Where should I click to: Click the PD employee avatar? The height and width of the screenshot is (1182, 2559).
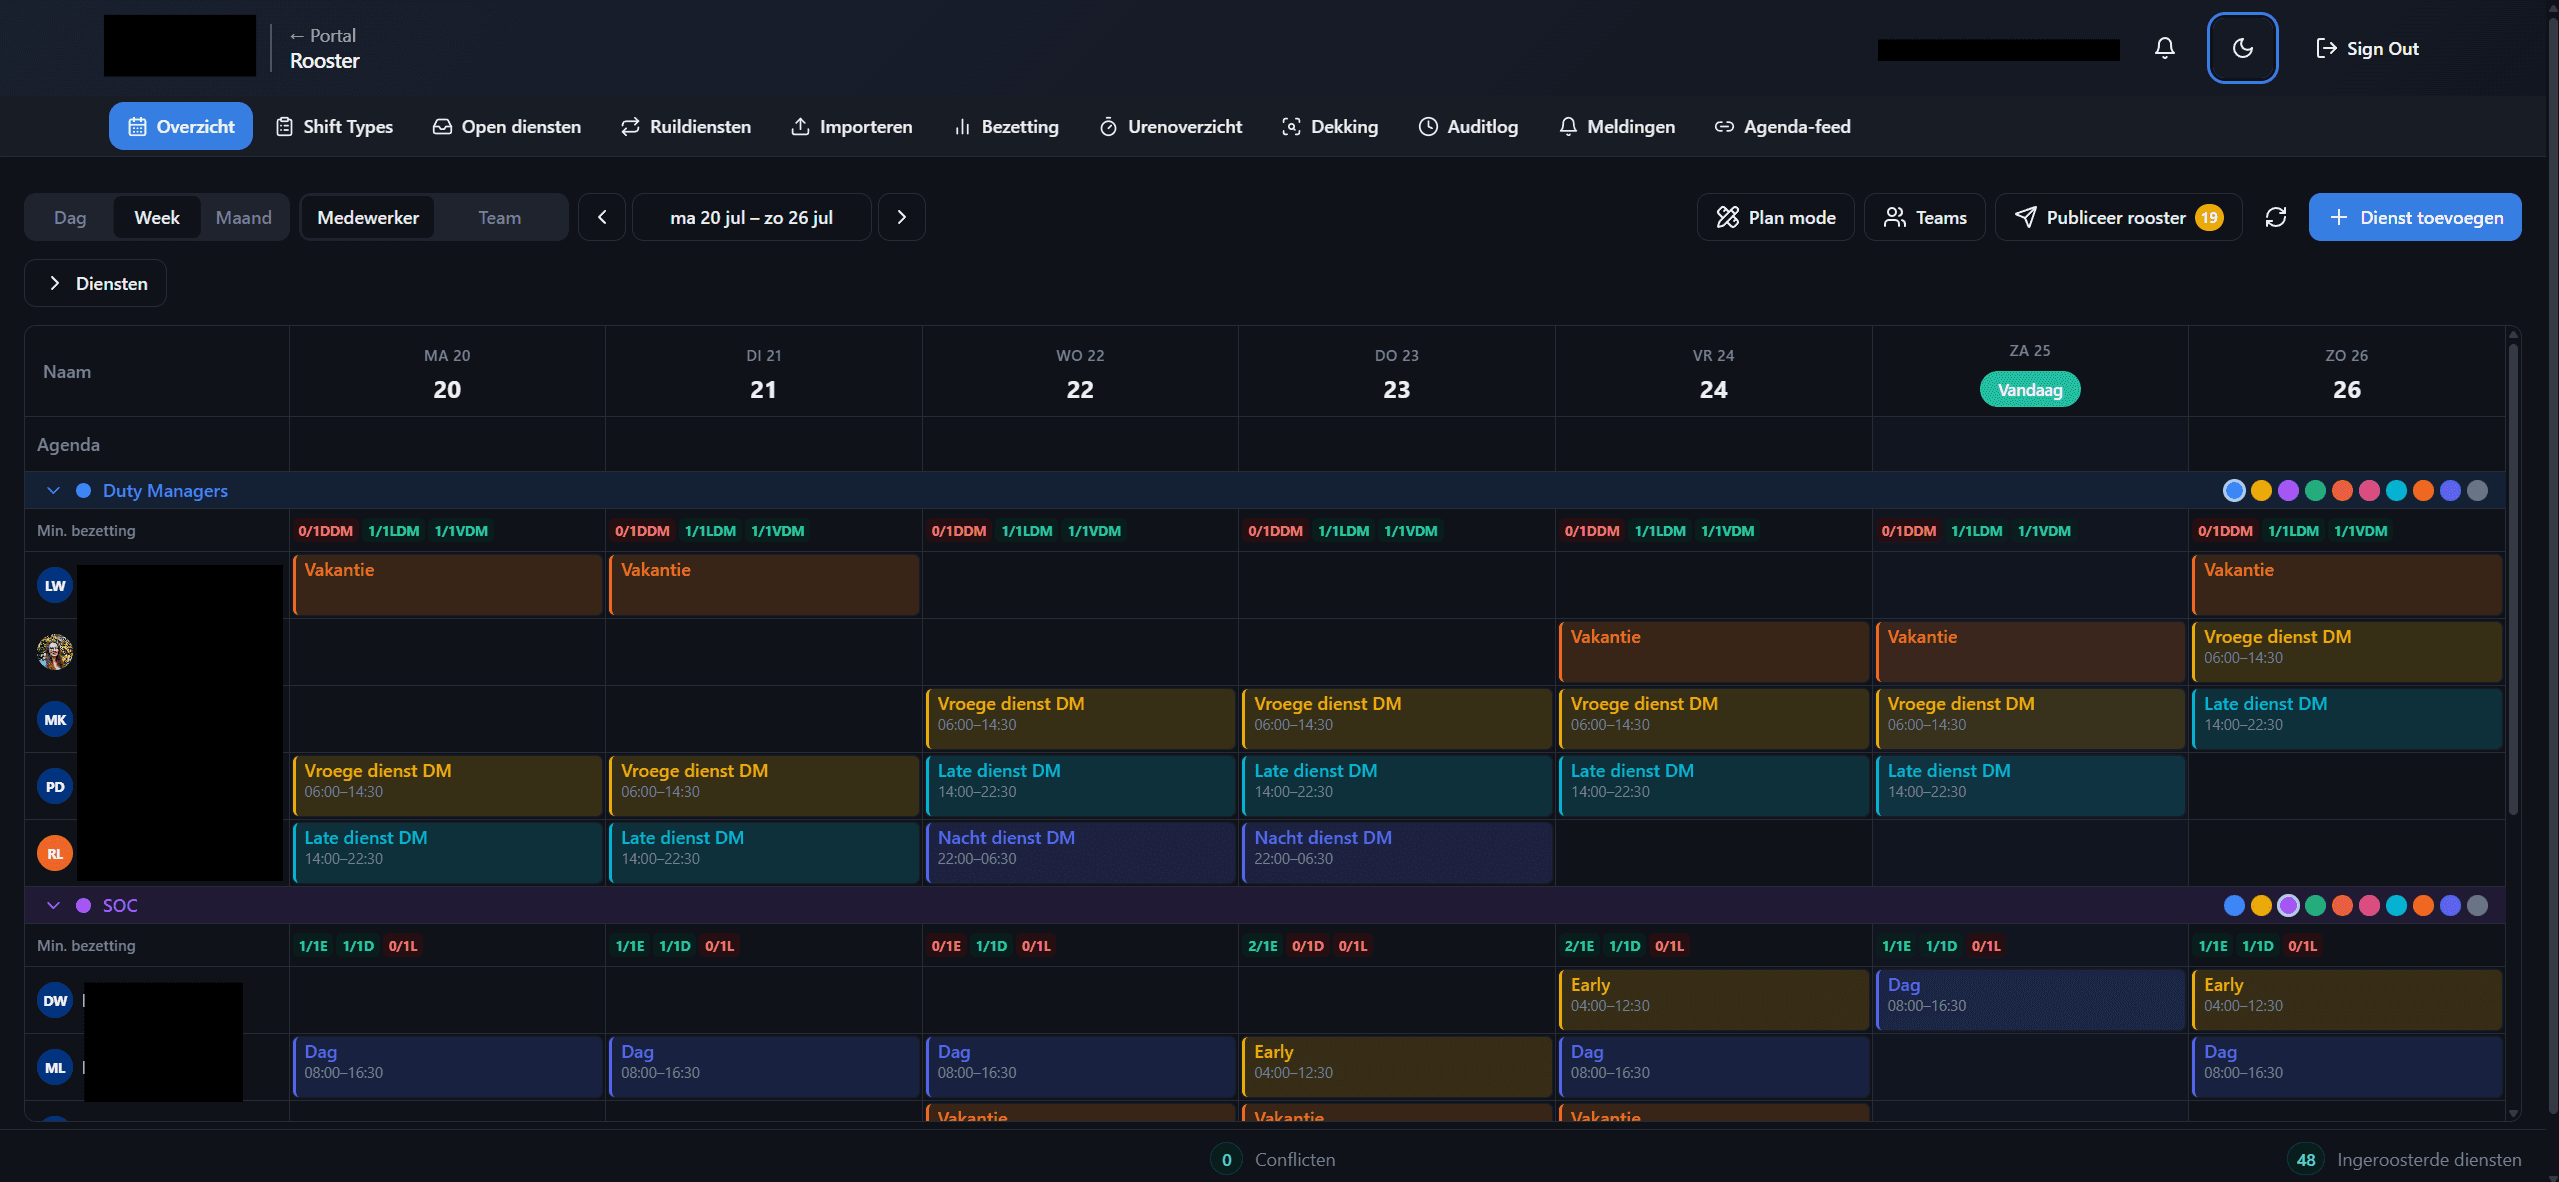pyautogui.click(x=55, y=787)
